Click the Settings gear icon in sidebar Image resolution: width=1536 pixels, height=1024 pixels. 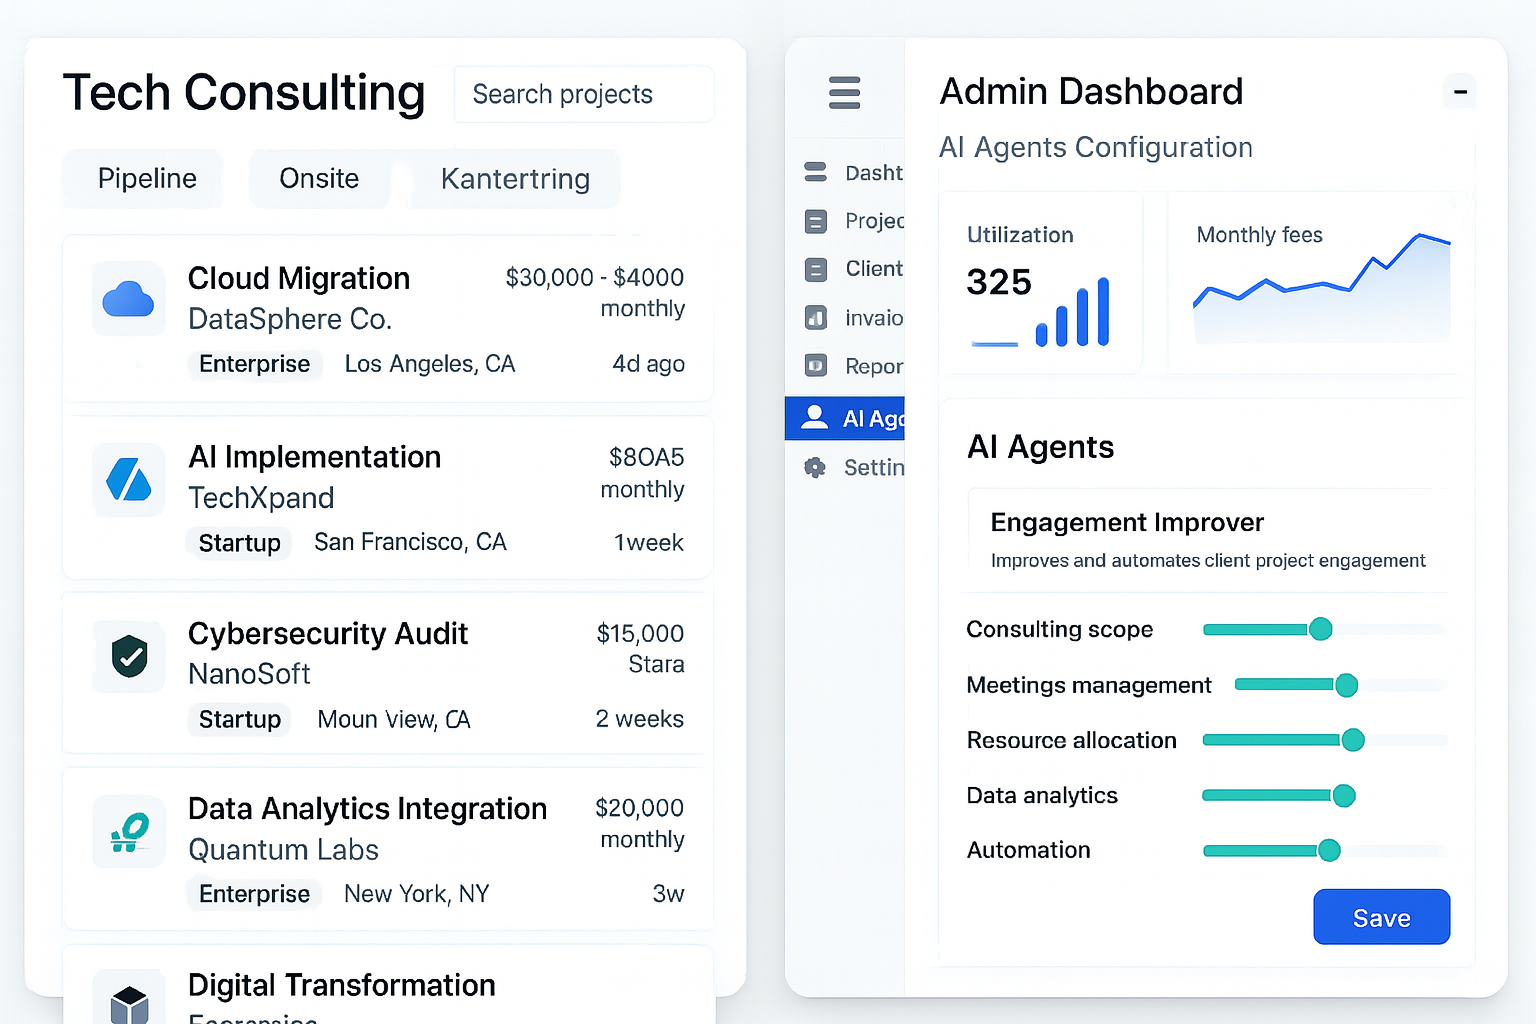(816, 467)
